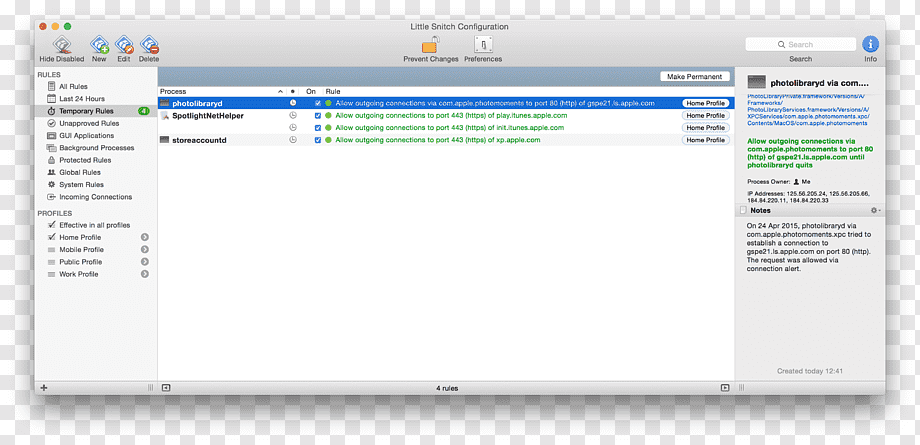The height and width of the screenshot is (445, 920).
Task: Click the notes text about 24 Apr 2015
Action: click(809, 247)
